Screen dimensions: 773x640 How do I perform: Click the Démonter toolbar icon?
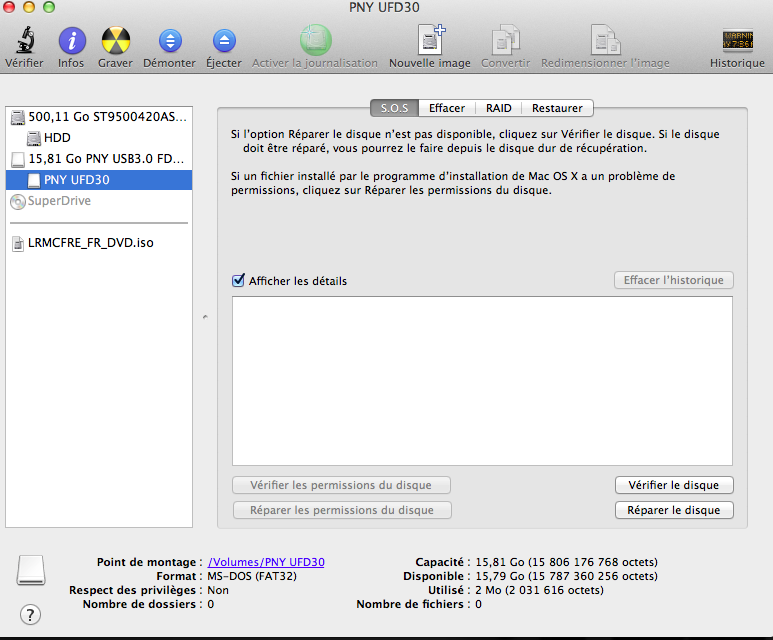pos(169,42)
